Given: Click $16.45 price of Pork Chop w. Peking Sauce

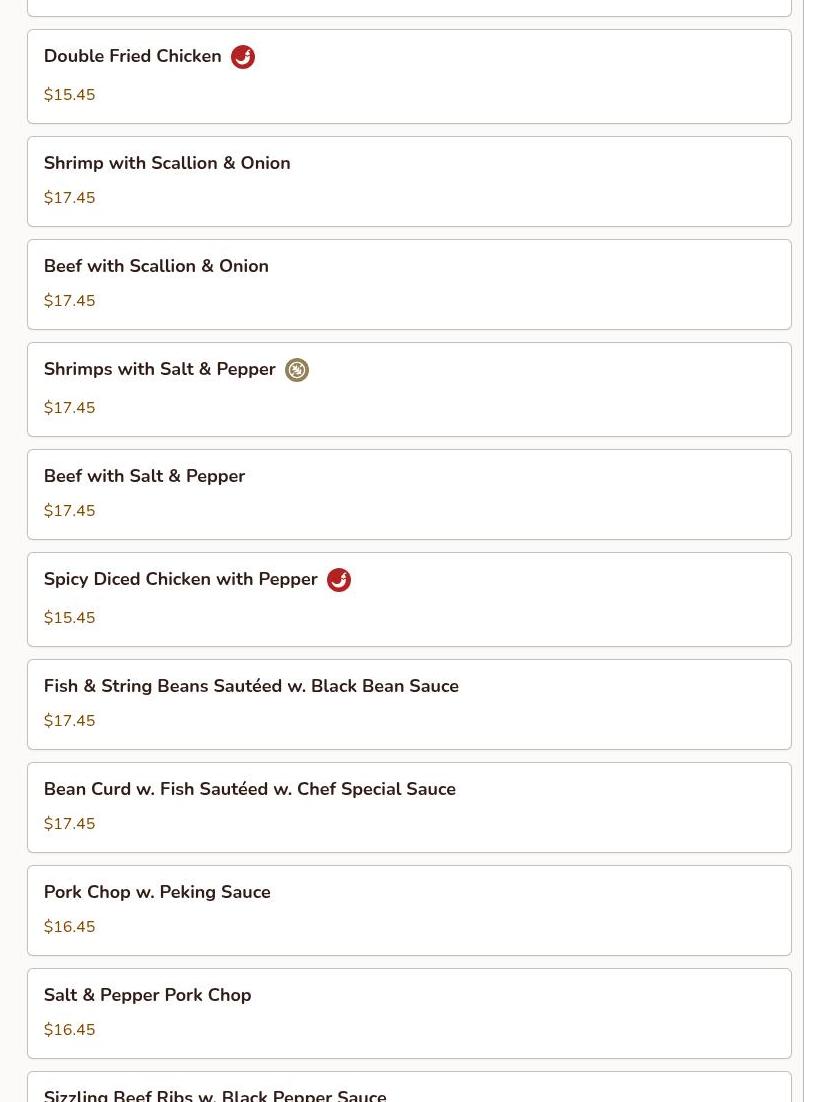Looking at the screenshot, I should point(69,927).
